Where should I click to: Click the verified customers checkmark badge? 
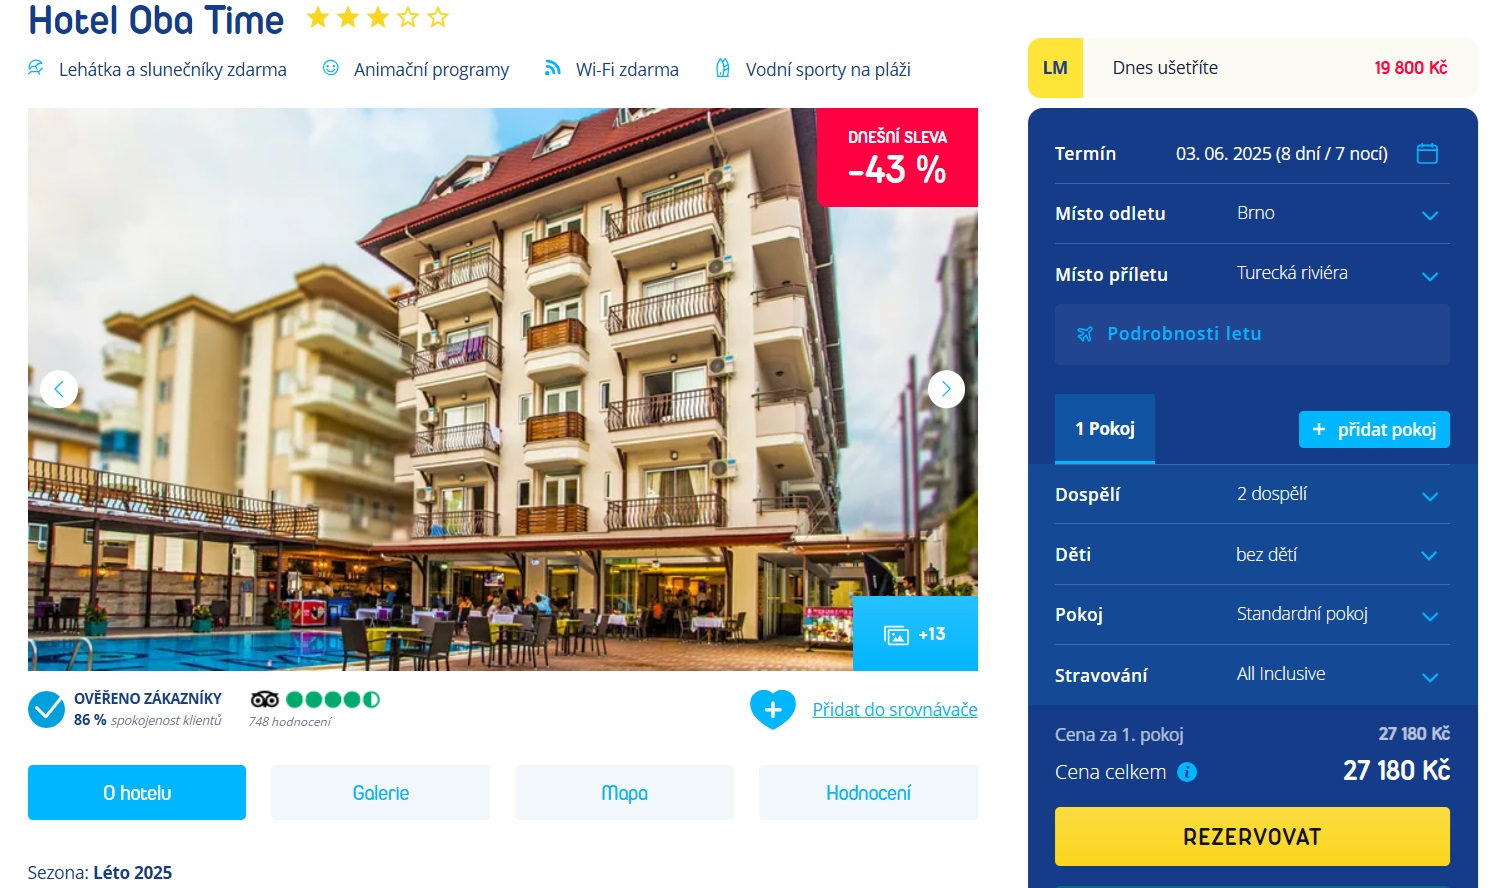(46, 709)
